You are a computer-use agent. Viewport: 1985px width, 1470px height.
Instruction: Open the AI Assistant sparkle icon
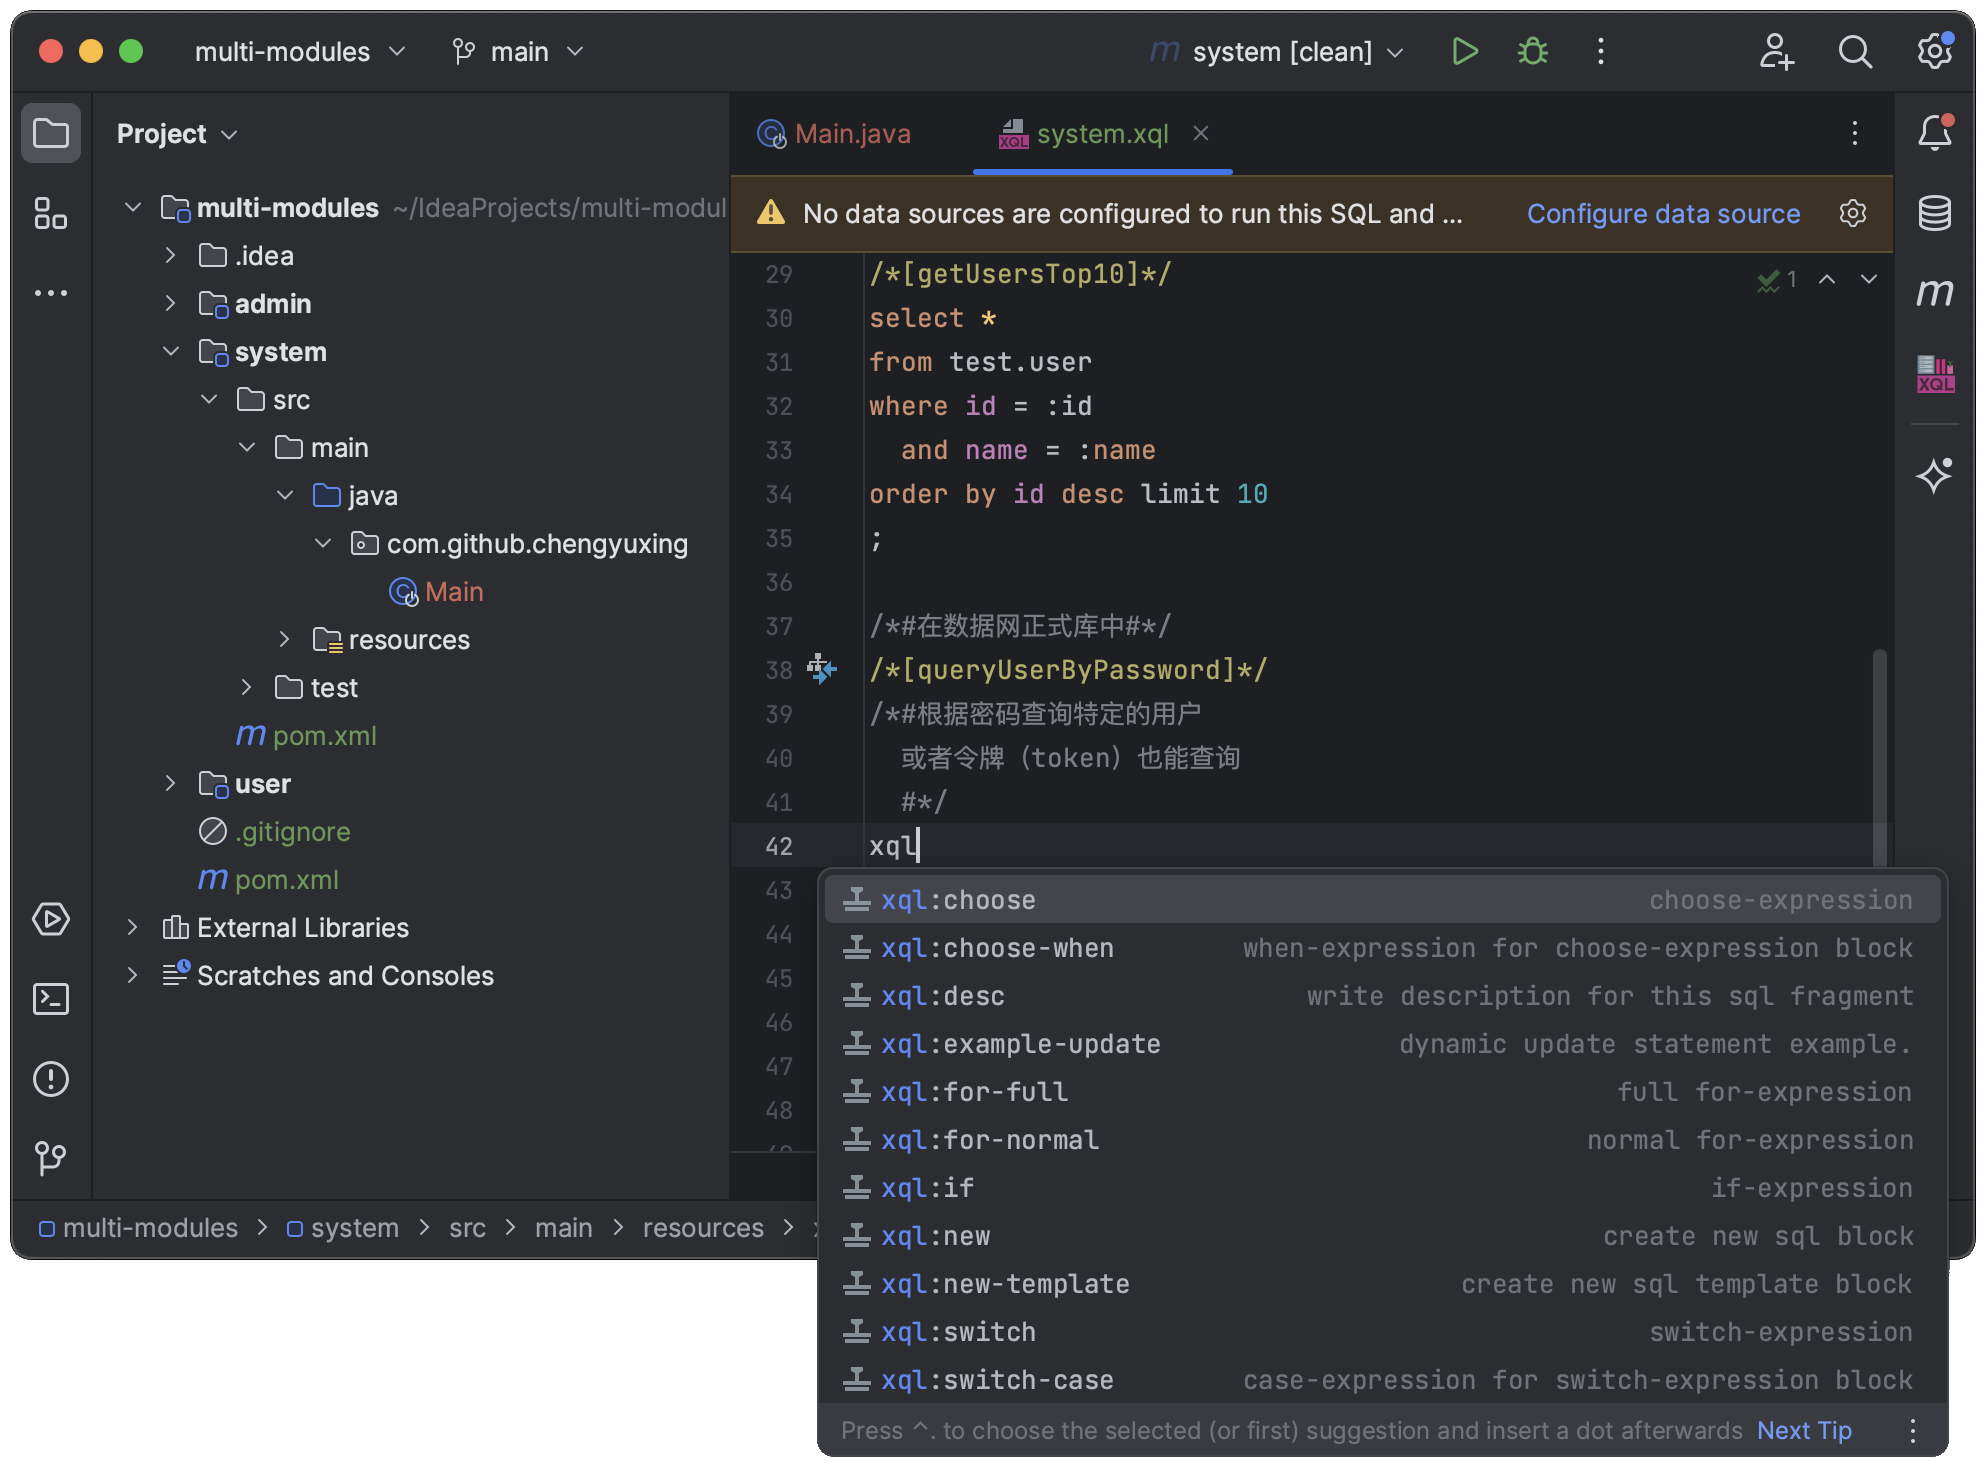pos(1935,474)
